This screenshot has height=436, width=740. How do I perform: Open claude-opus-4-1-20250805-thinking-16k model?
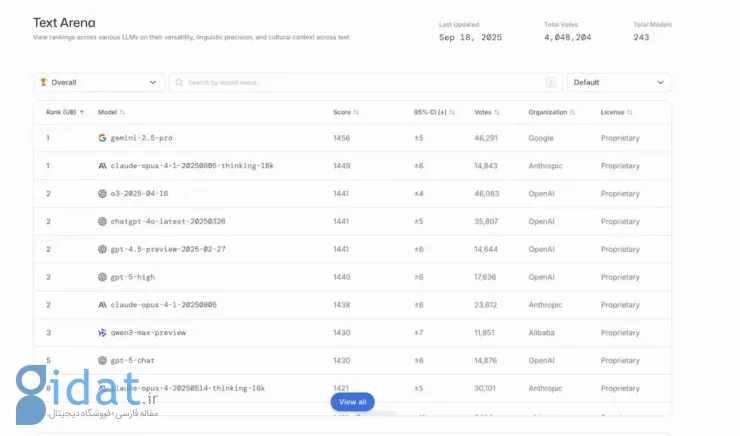click(x=192, y=166)
